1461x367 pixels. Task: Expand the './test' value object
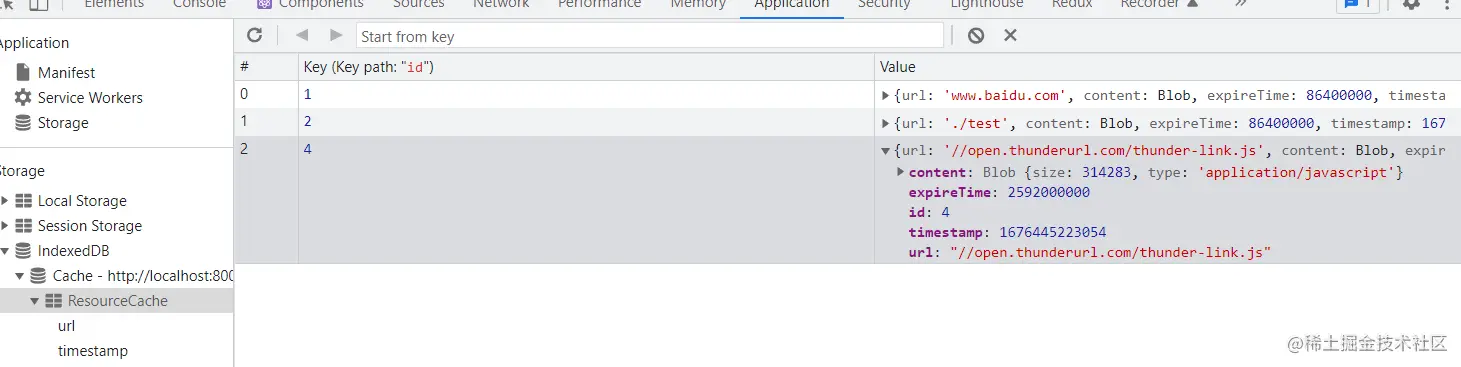885,123
